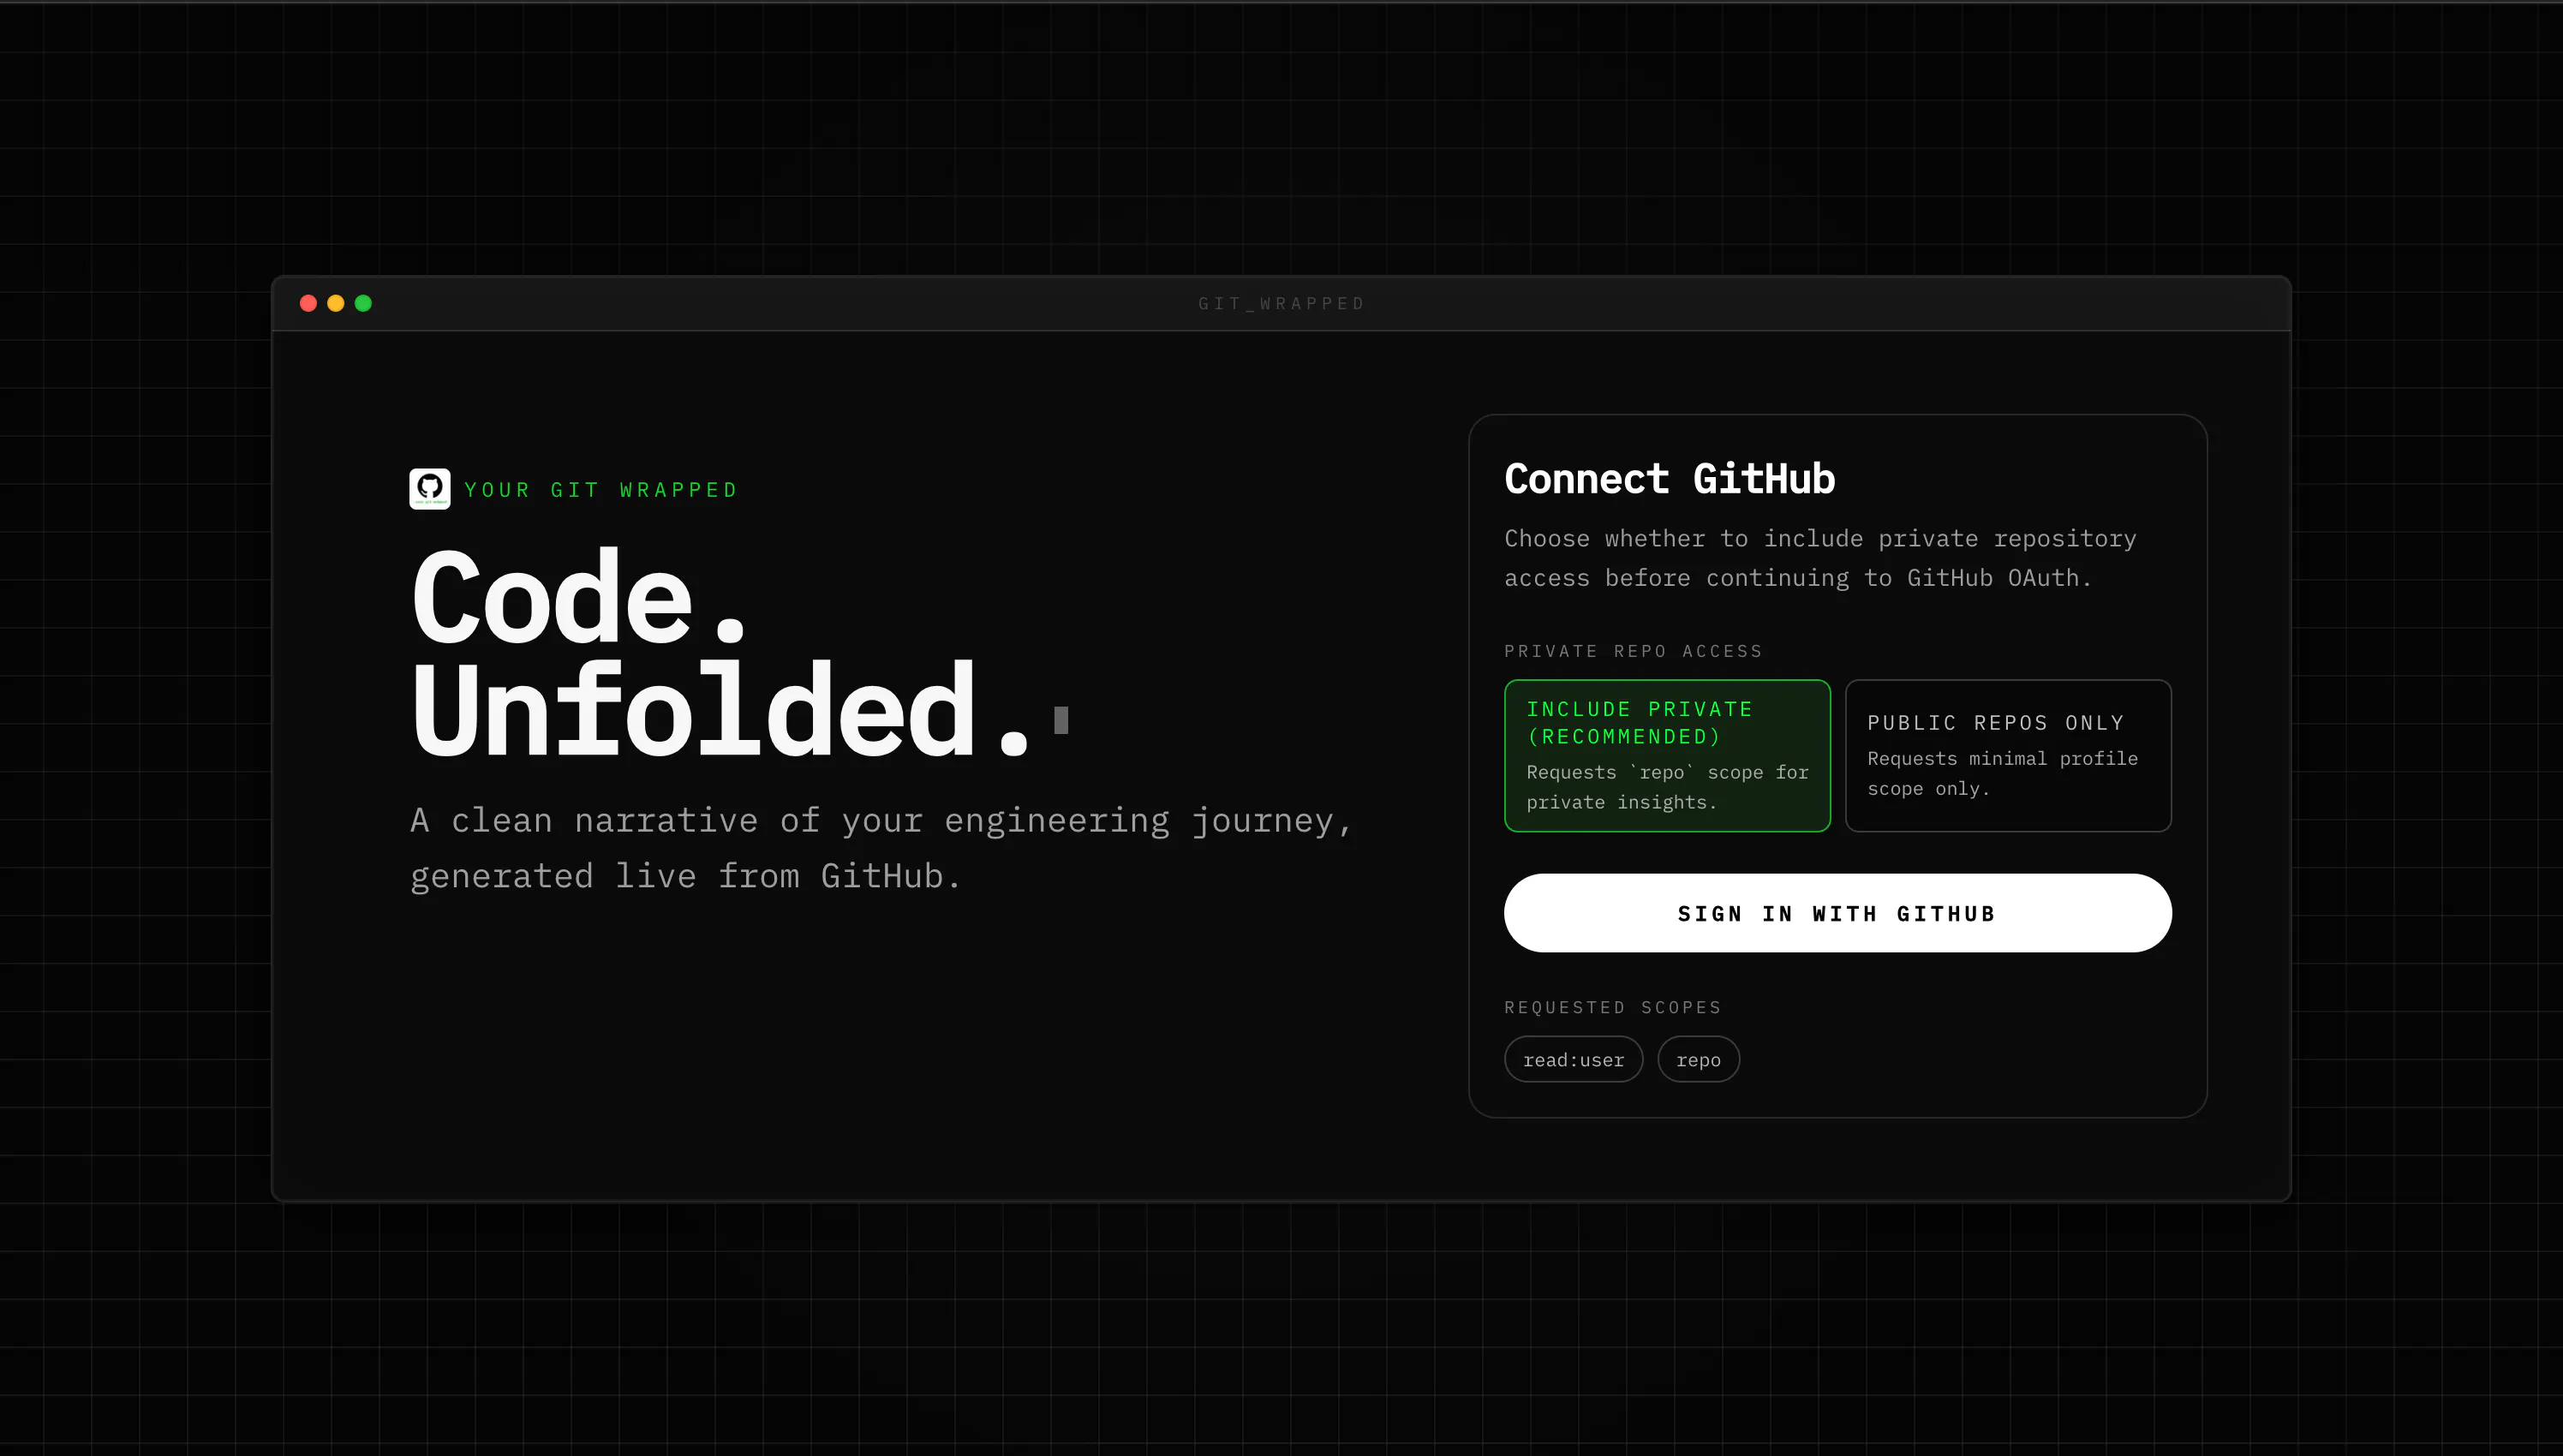Click the PRIVATE REPO ACCESS label
Viewport: 2563px width, 1456px height.
[1633, 651]
